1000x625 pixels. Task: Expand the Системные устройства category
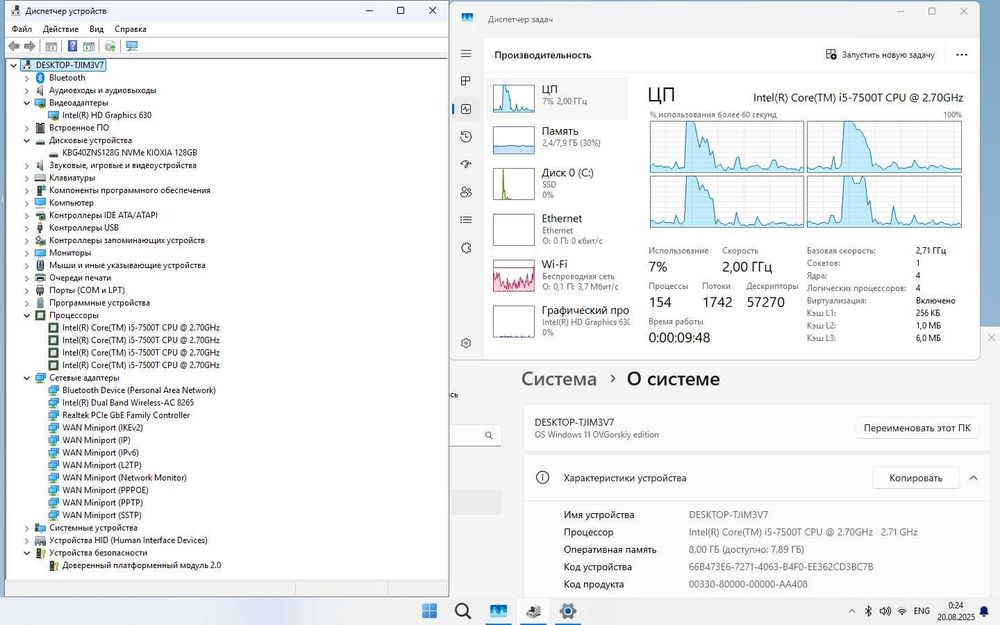[27, 528]
